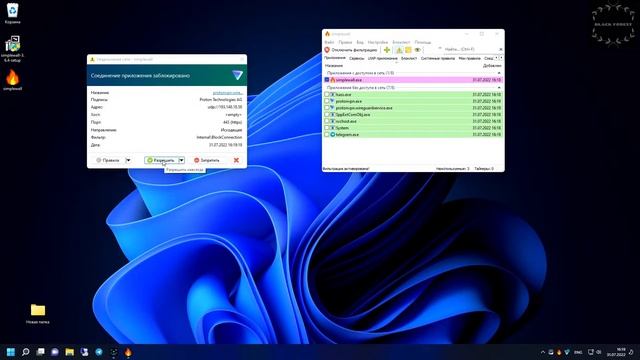Check the protonvpn.exe checkbox
This screenshot has height=360, width=640.
(327, 101)
